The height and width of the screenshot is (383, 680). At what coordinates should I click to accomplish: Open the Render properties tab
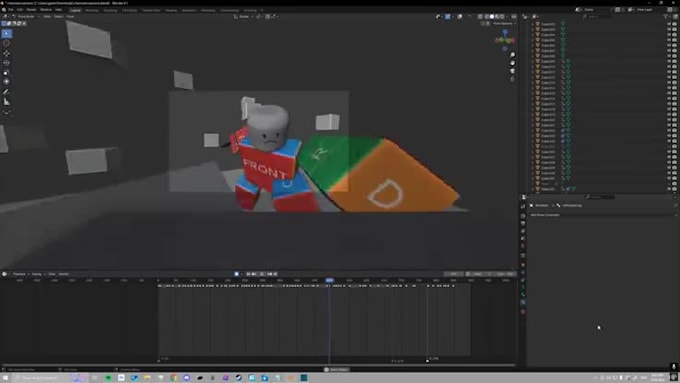click(523, 216)
